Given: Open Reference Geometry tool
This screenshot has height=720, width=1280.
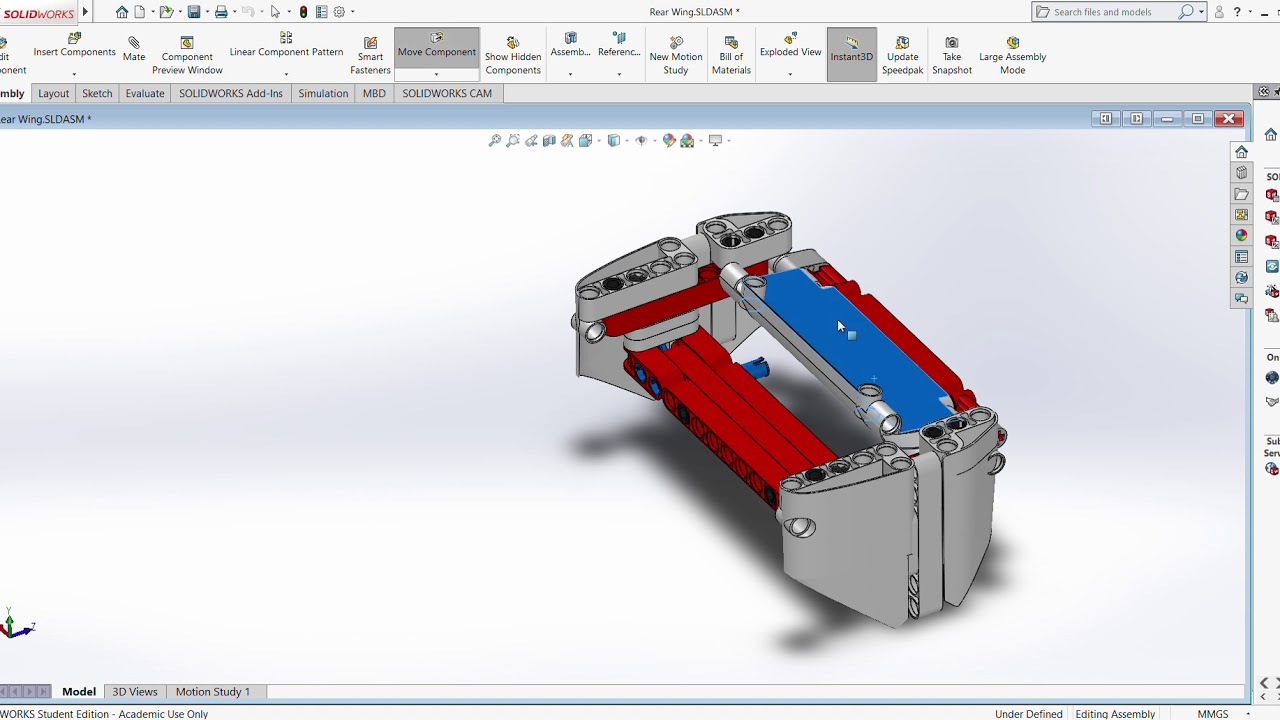Looking at the screenshot, I should [x=619, y=46].
